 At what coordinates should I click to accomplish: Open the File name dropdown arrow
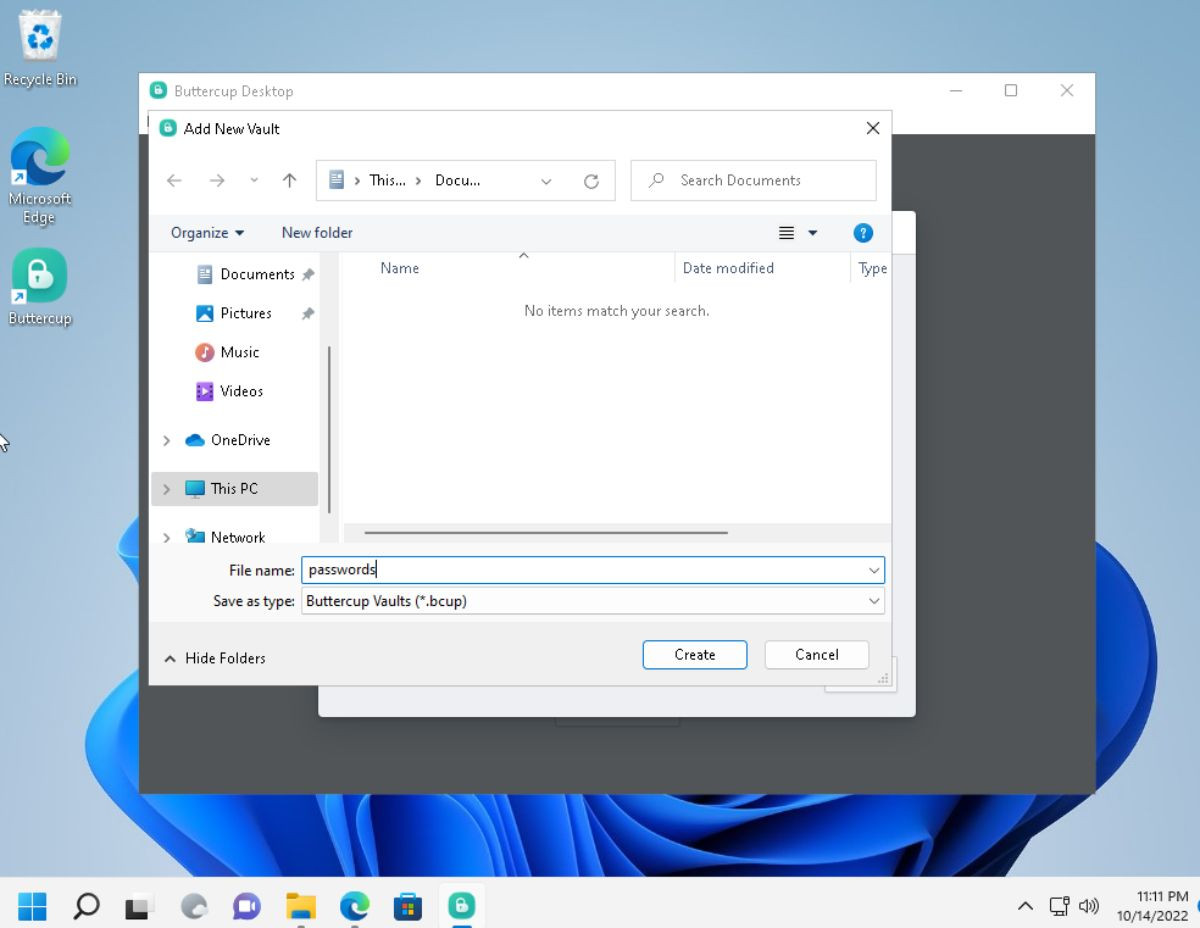click(875, 570)
